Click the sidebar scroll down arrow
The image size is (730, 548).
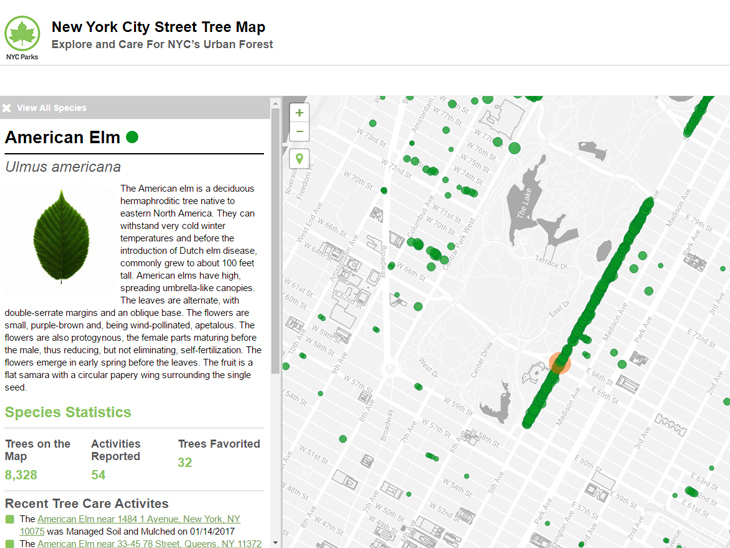275,542
